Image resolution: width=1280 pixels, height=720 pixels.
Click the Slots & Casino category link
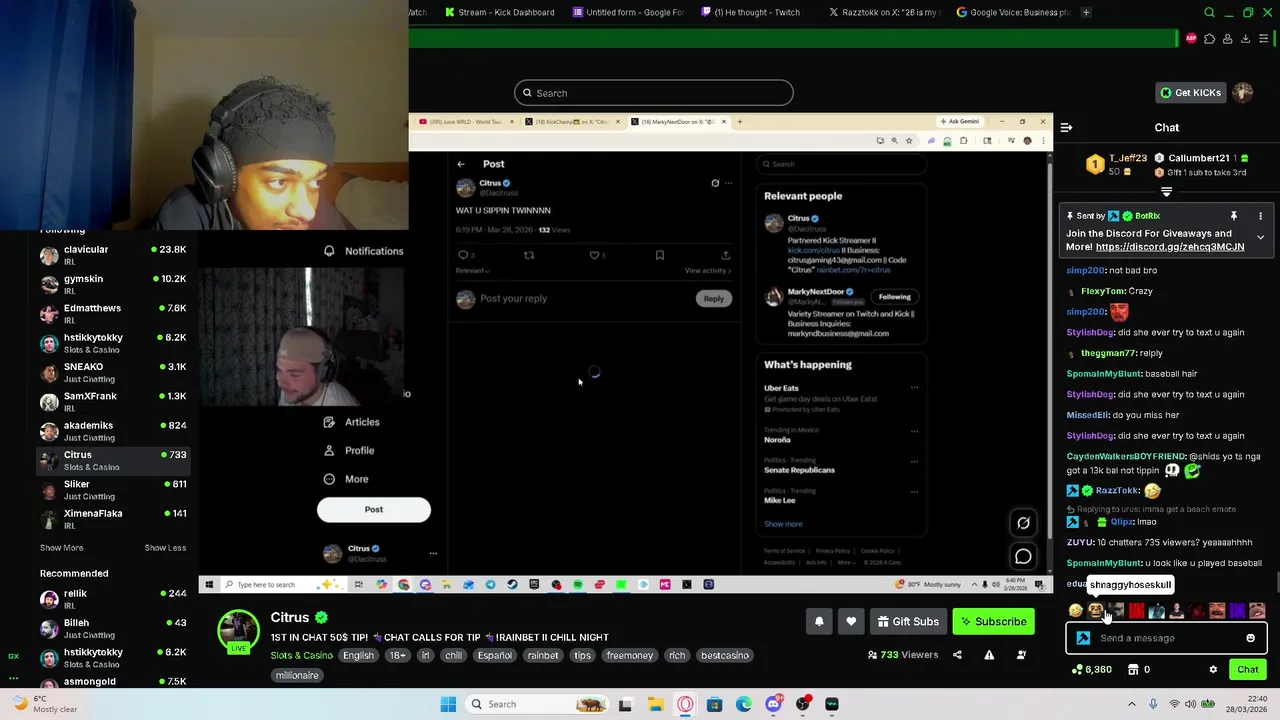[301, 656]
